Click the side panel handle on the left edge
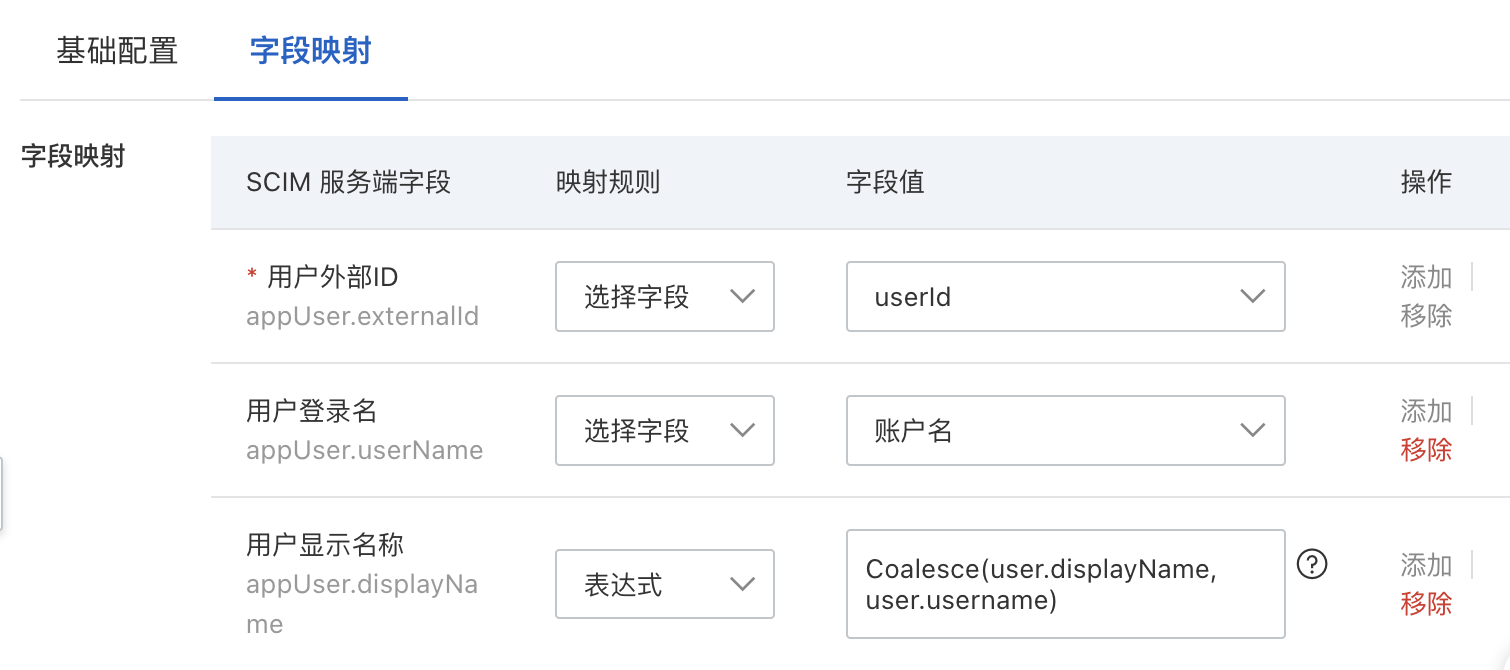 [x=2, y=493]
